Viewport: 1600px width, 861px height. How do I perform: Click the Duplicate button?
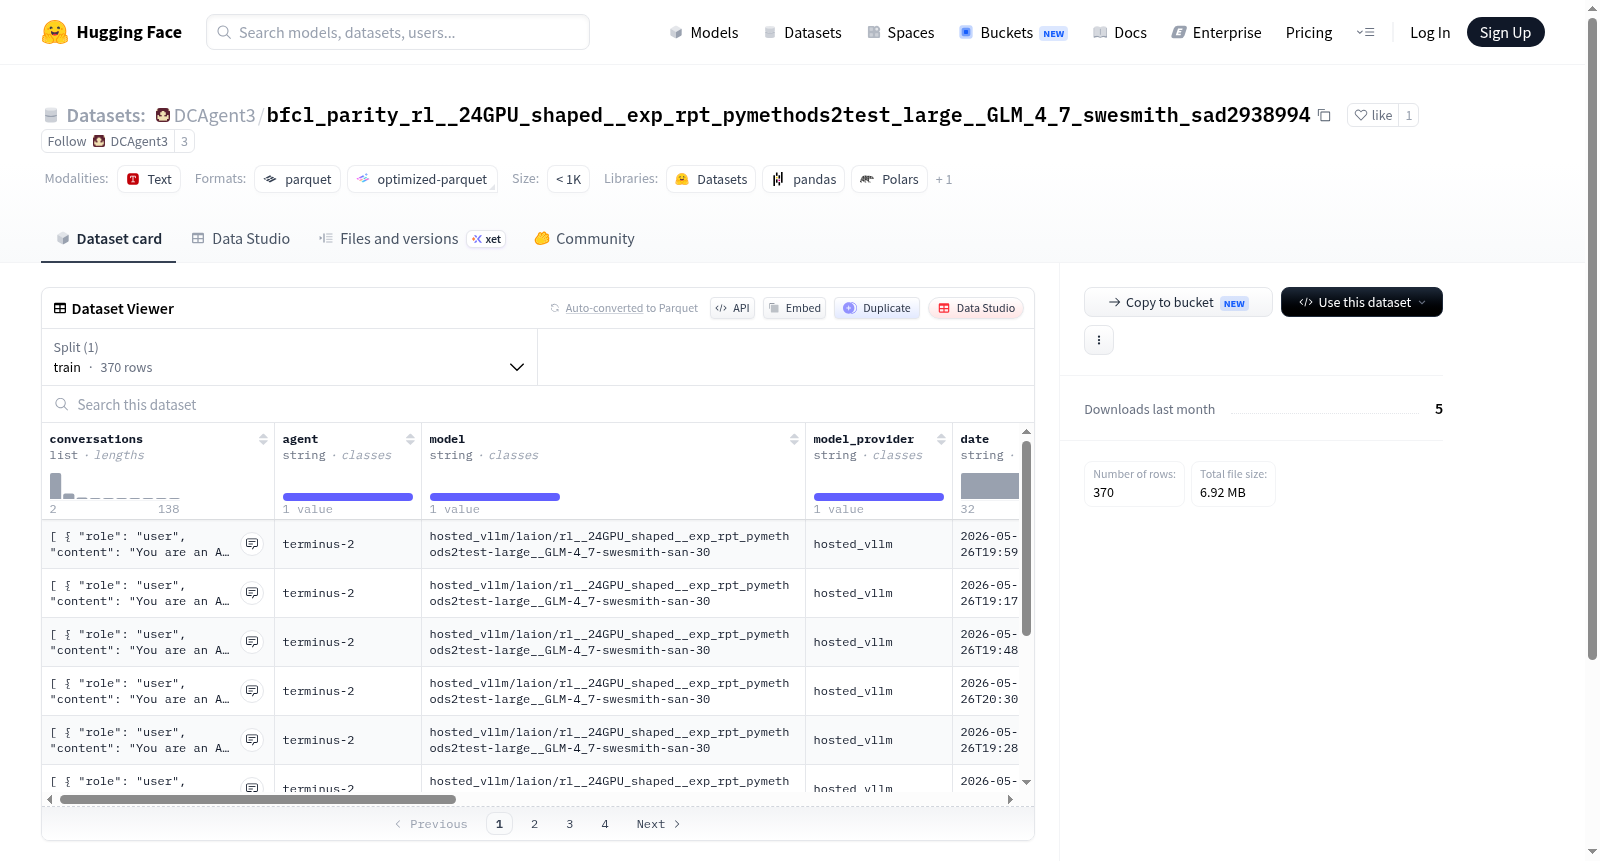coord(876,308)
